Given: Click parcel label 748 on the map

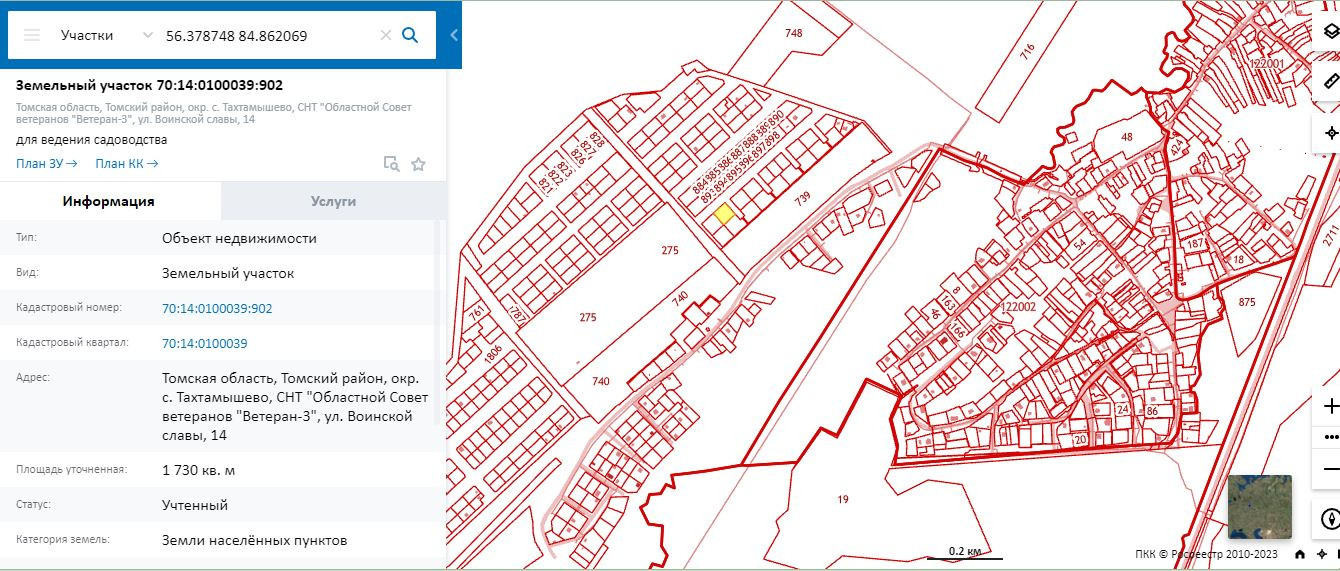Looking at the screenshot, I should tap(794, 33).
